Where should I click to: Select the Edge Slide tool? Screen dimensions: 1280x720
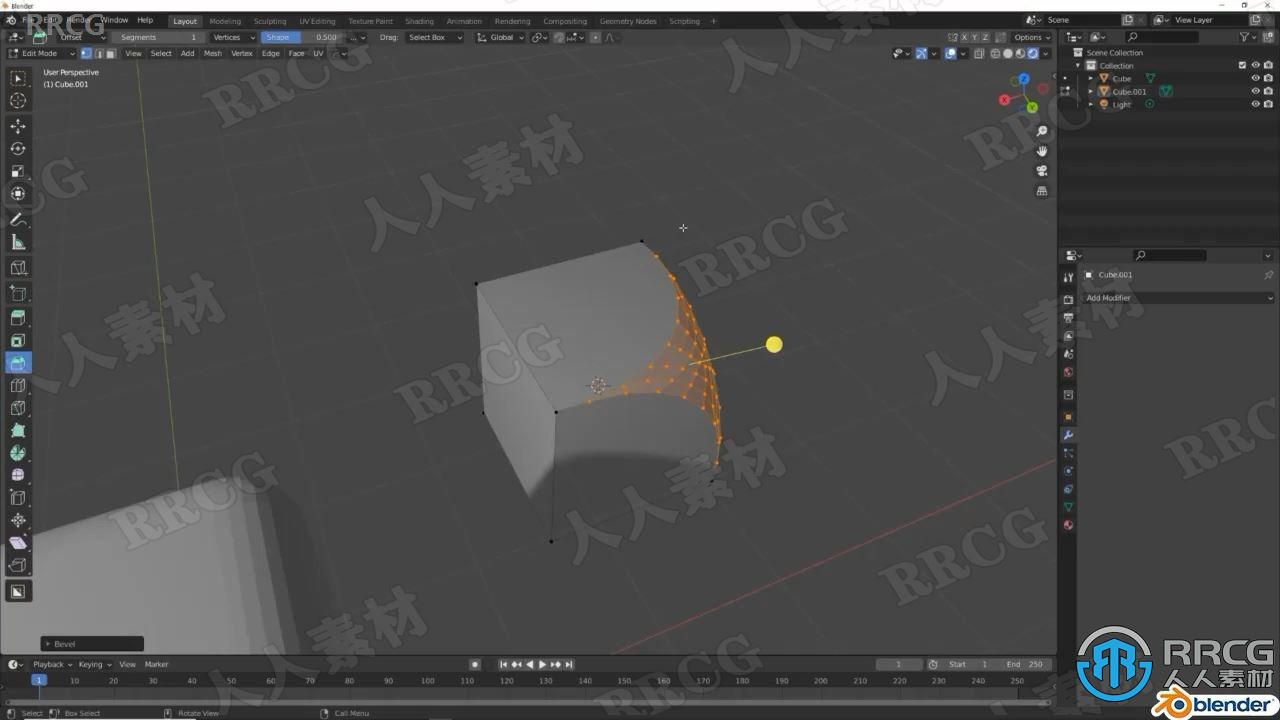18,498
